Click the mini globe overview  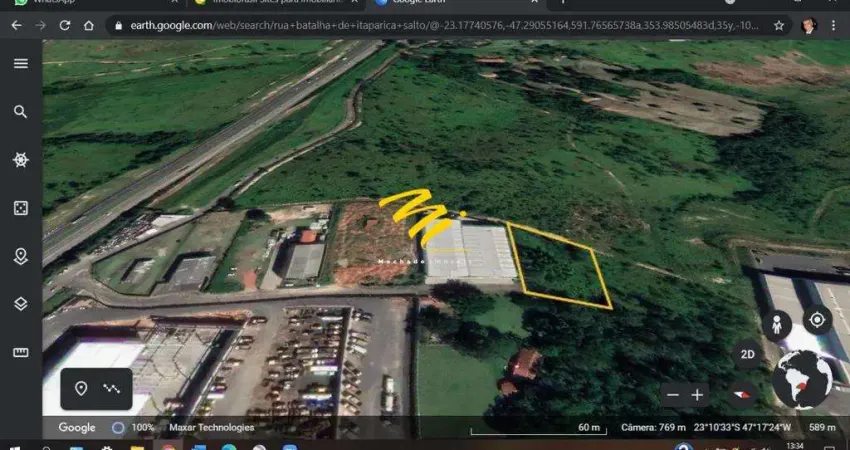[x=802, y=380]
